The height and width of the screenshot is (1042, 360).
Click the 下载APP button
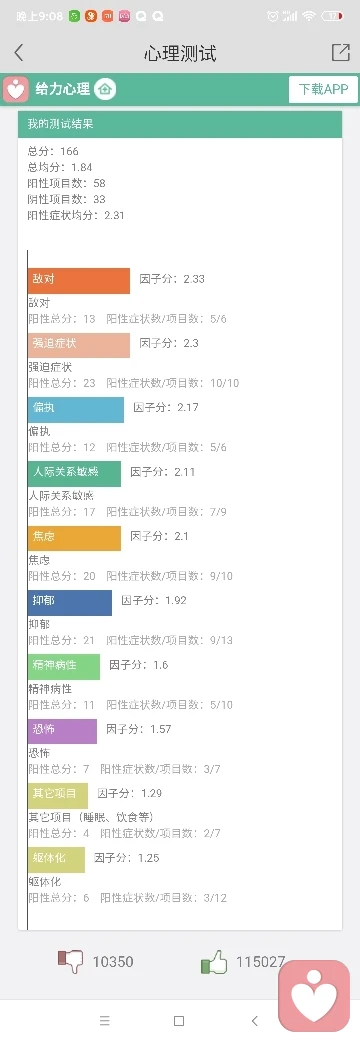pos(323,89)
